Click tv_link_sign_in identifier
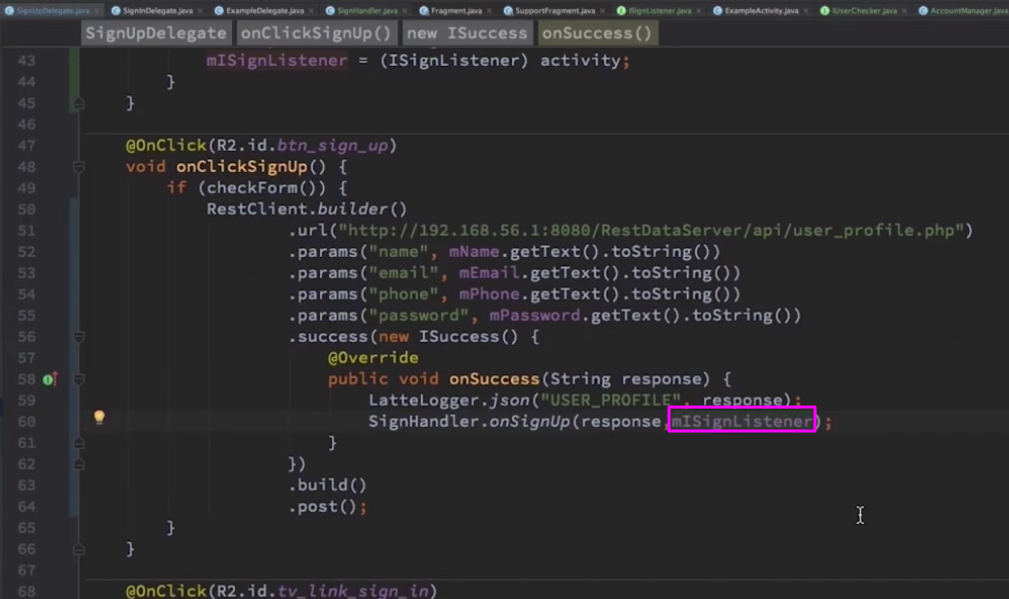 click(x=353, y=591)
